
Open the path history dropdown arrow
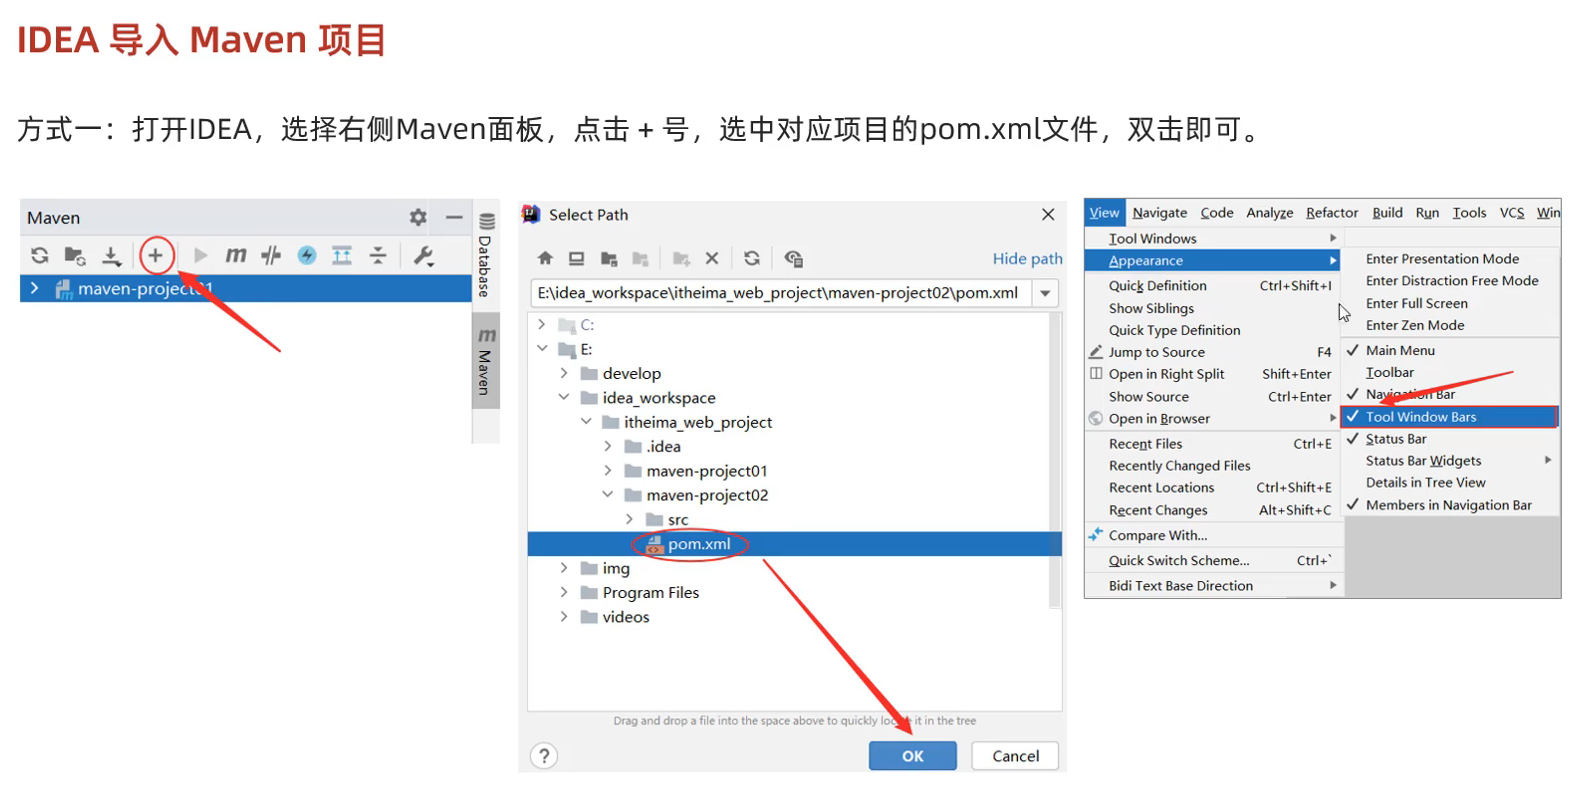pos(1045,293)
